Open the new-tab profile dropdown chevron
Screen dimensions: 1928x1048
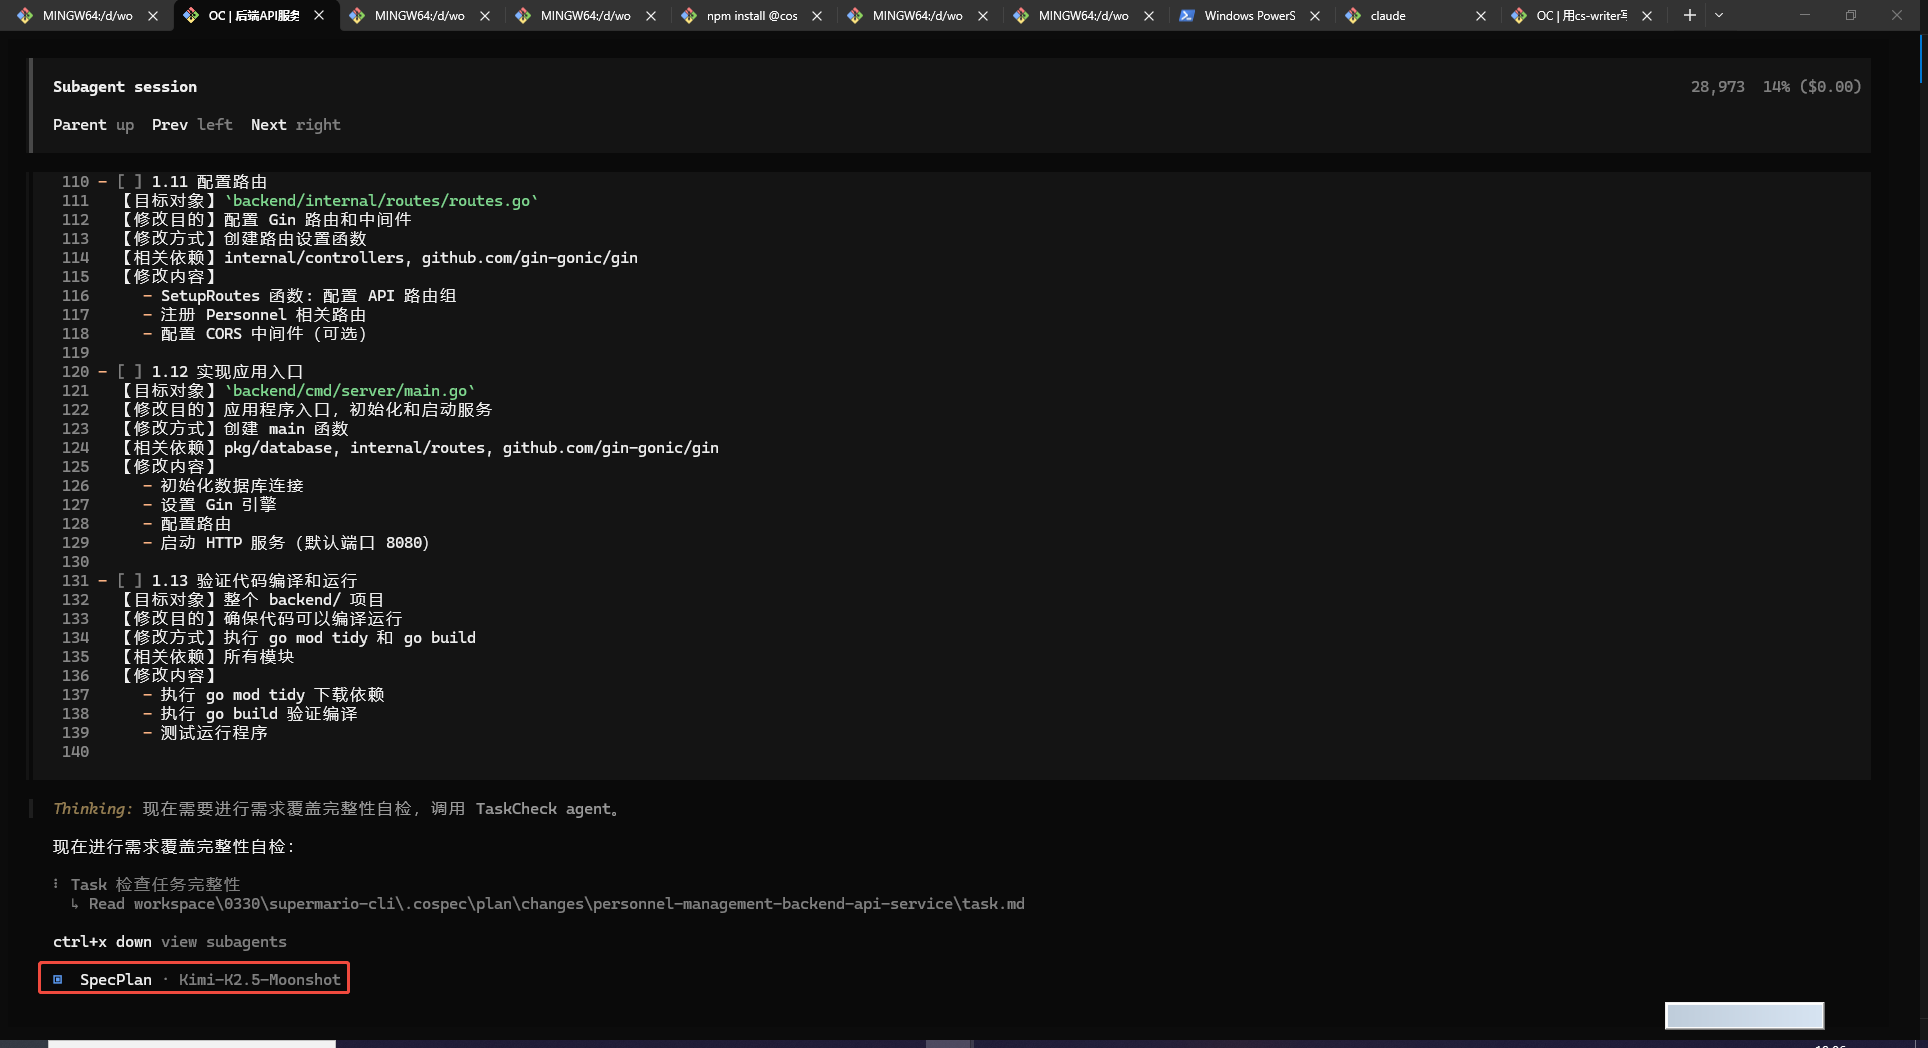click(1719, 15)
